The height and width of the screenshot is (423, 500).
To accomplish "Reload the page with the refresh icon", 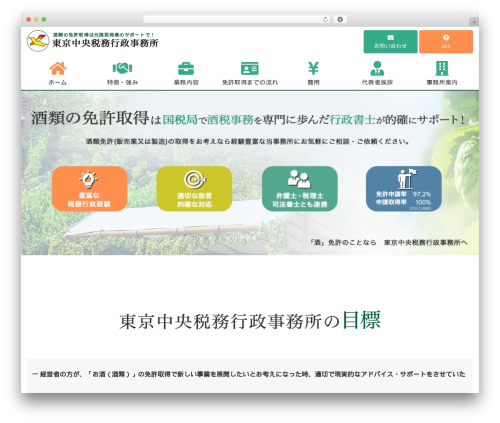I will pos(325,19).
